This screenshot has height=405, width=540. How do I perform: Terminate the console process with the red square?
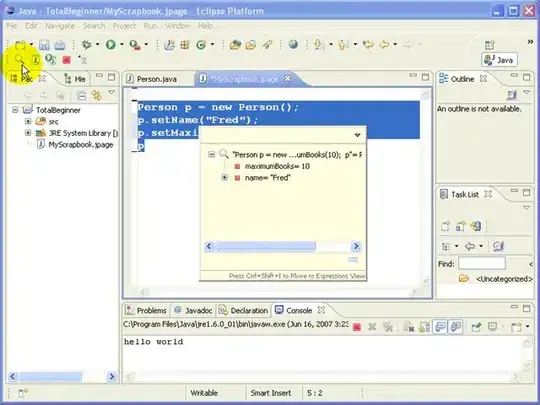[x=357, y=327]
